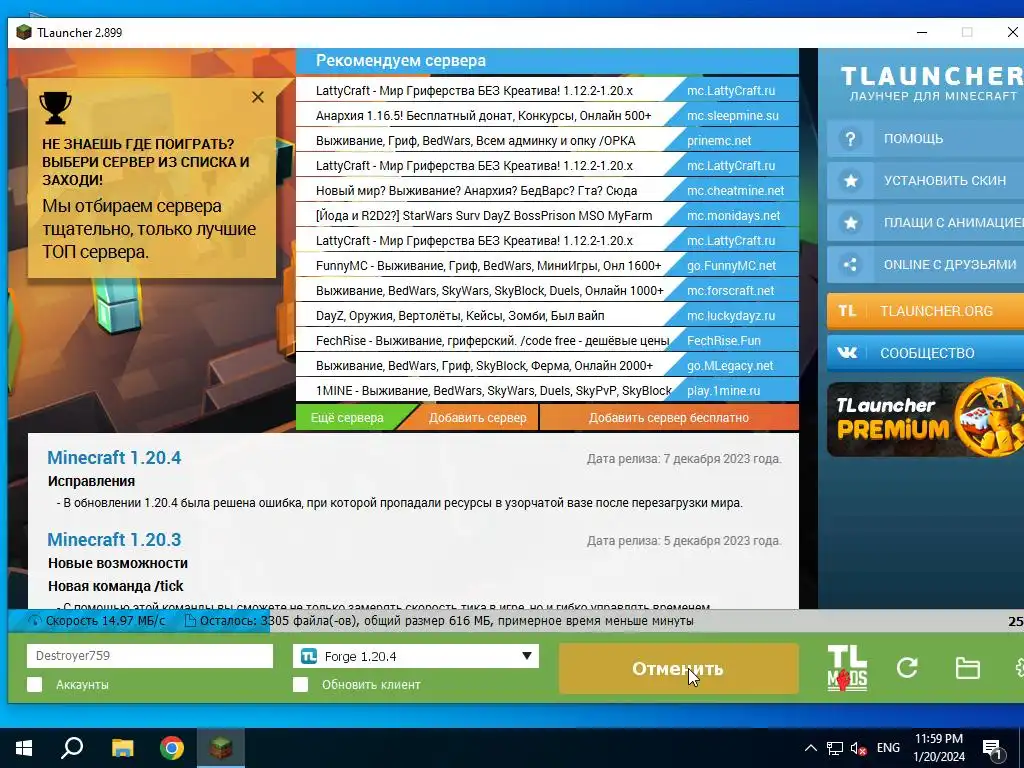
Task: Select prinemc.net server address
Action: tap(719, 140)
